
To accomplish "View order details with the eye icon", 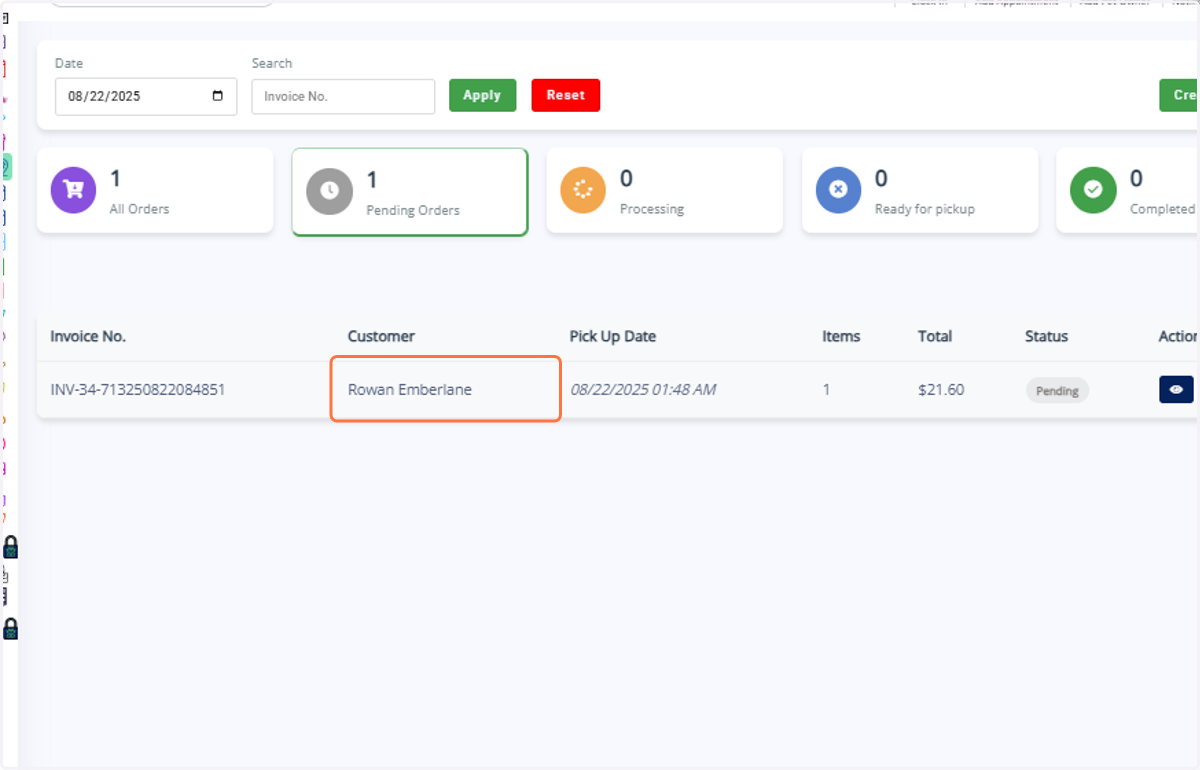I will [1176, 390].
